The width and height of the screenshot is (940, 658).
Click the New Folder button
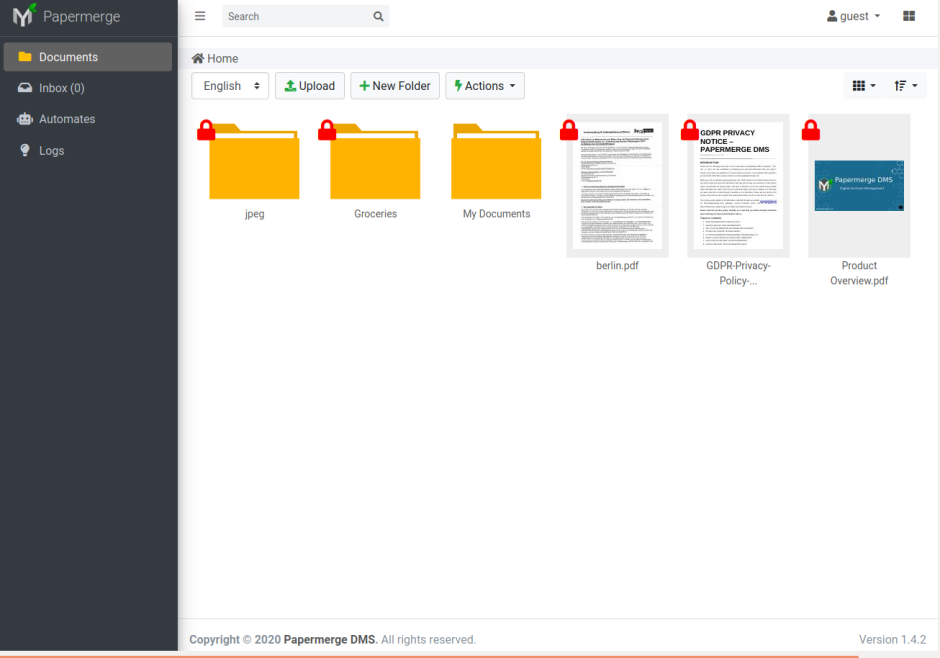tap(394, 86)
